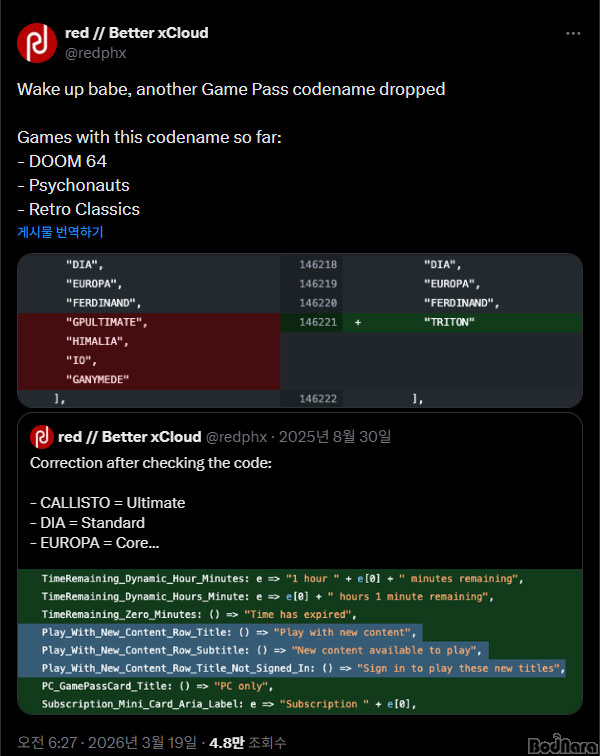Viewport: 600px width, 756px height.
Task: Open author name at top of post
Action: pyautogui.click(x=136, y=33)
